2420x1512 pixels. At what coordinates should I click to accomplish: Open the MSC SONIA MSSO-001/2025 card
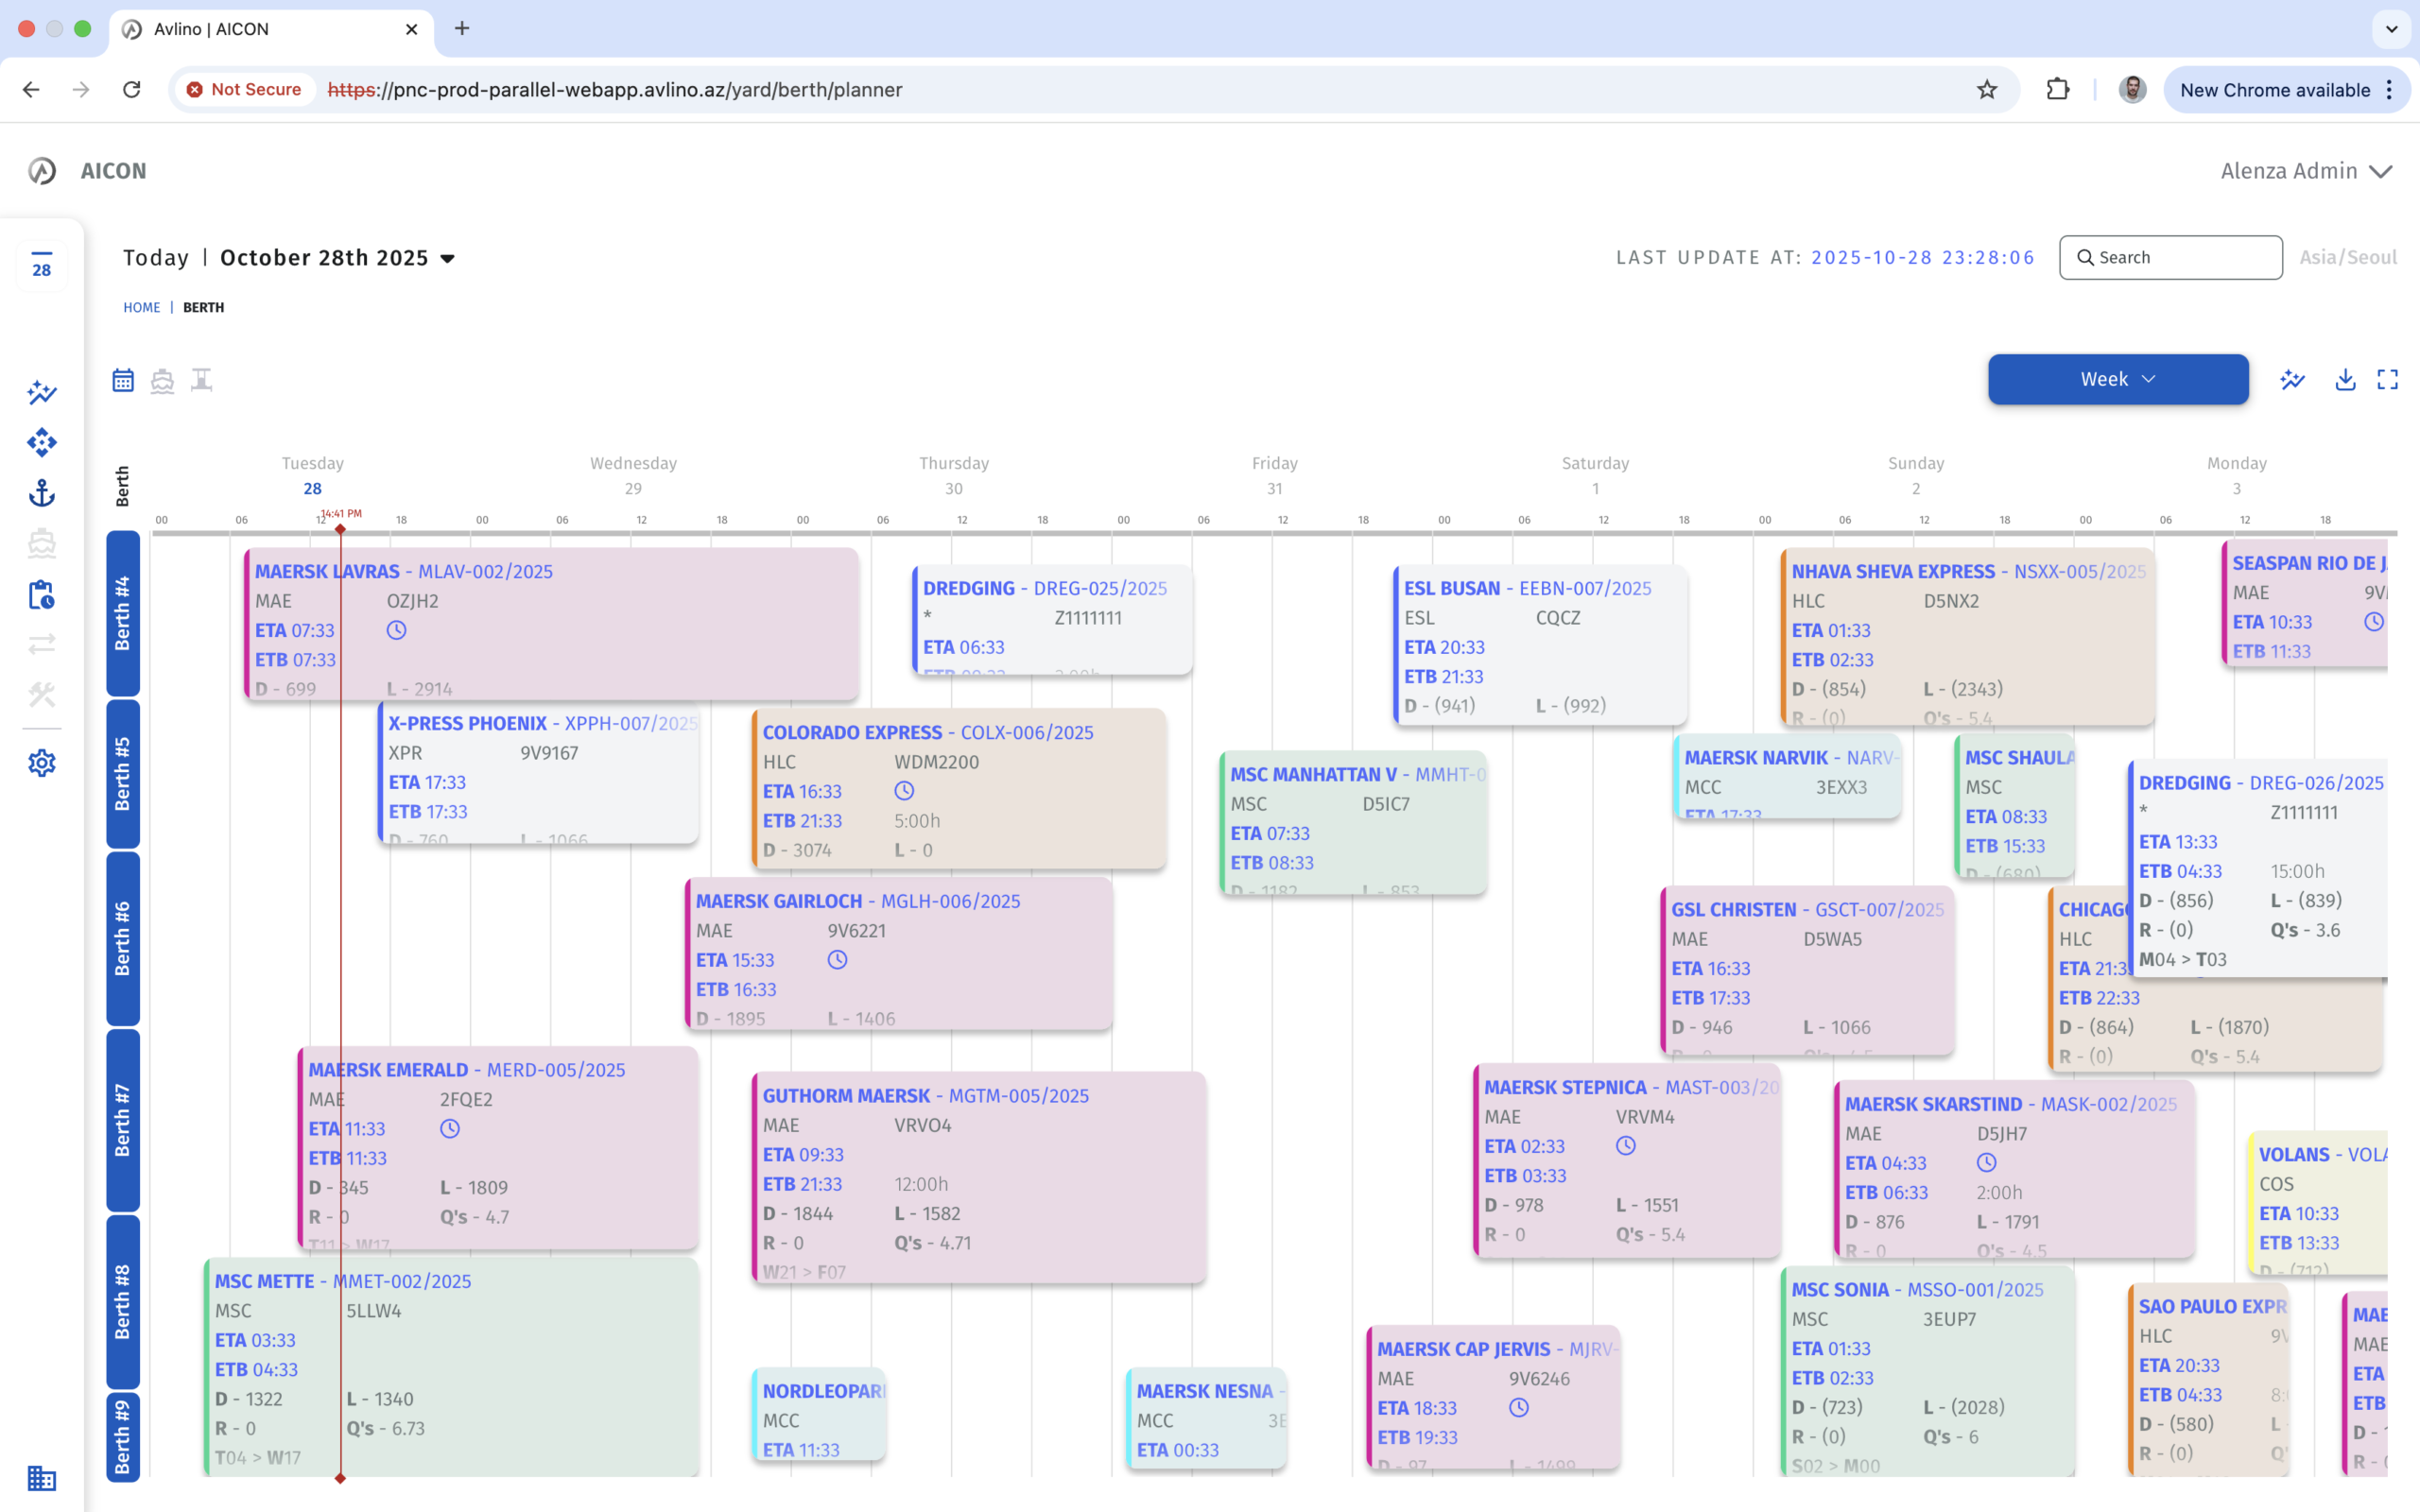(x=1928, y=1372)
